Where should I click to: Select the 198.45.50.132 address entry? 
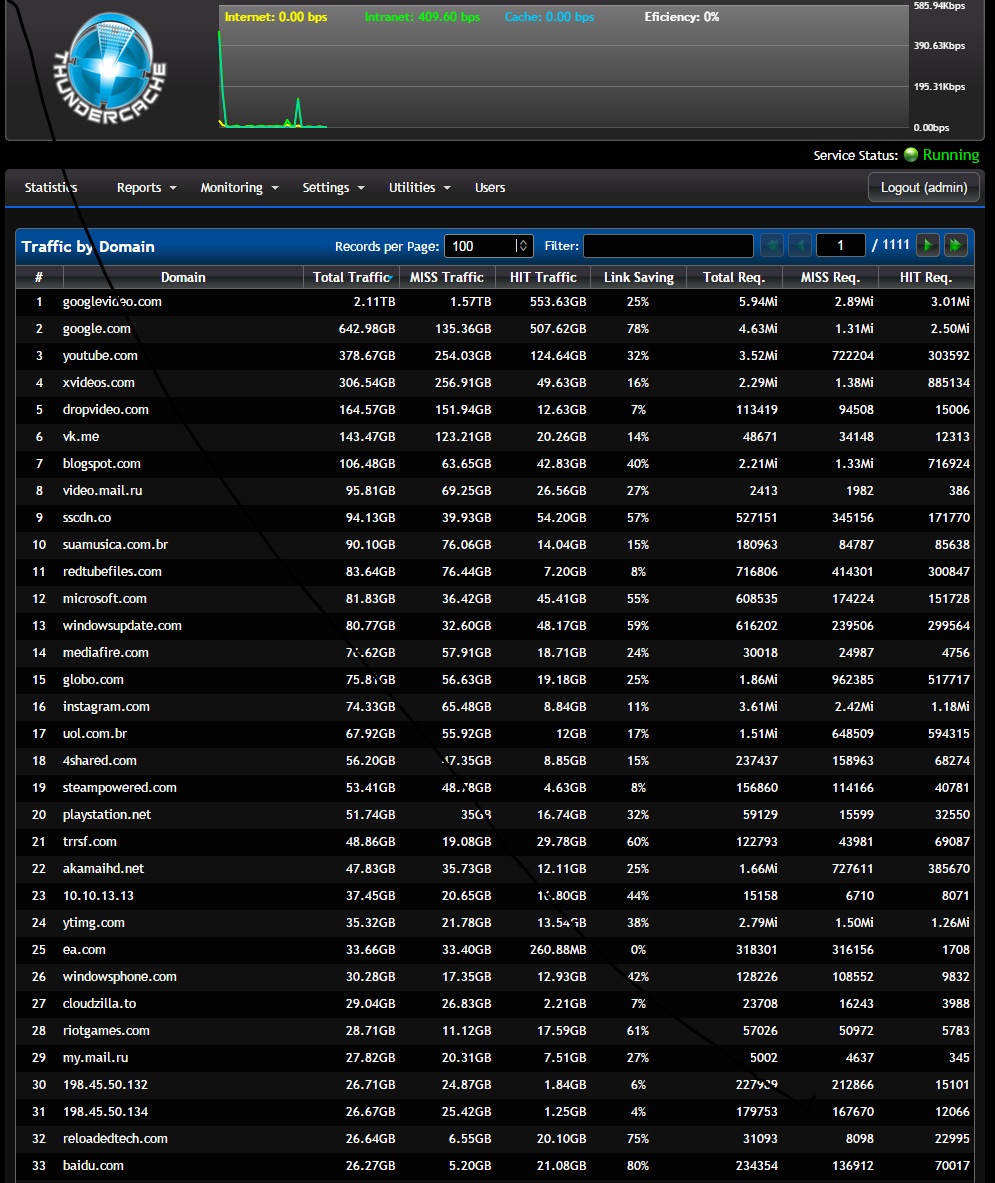tap(105, 1085)
